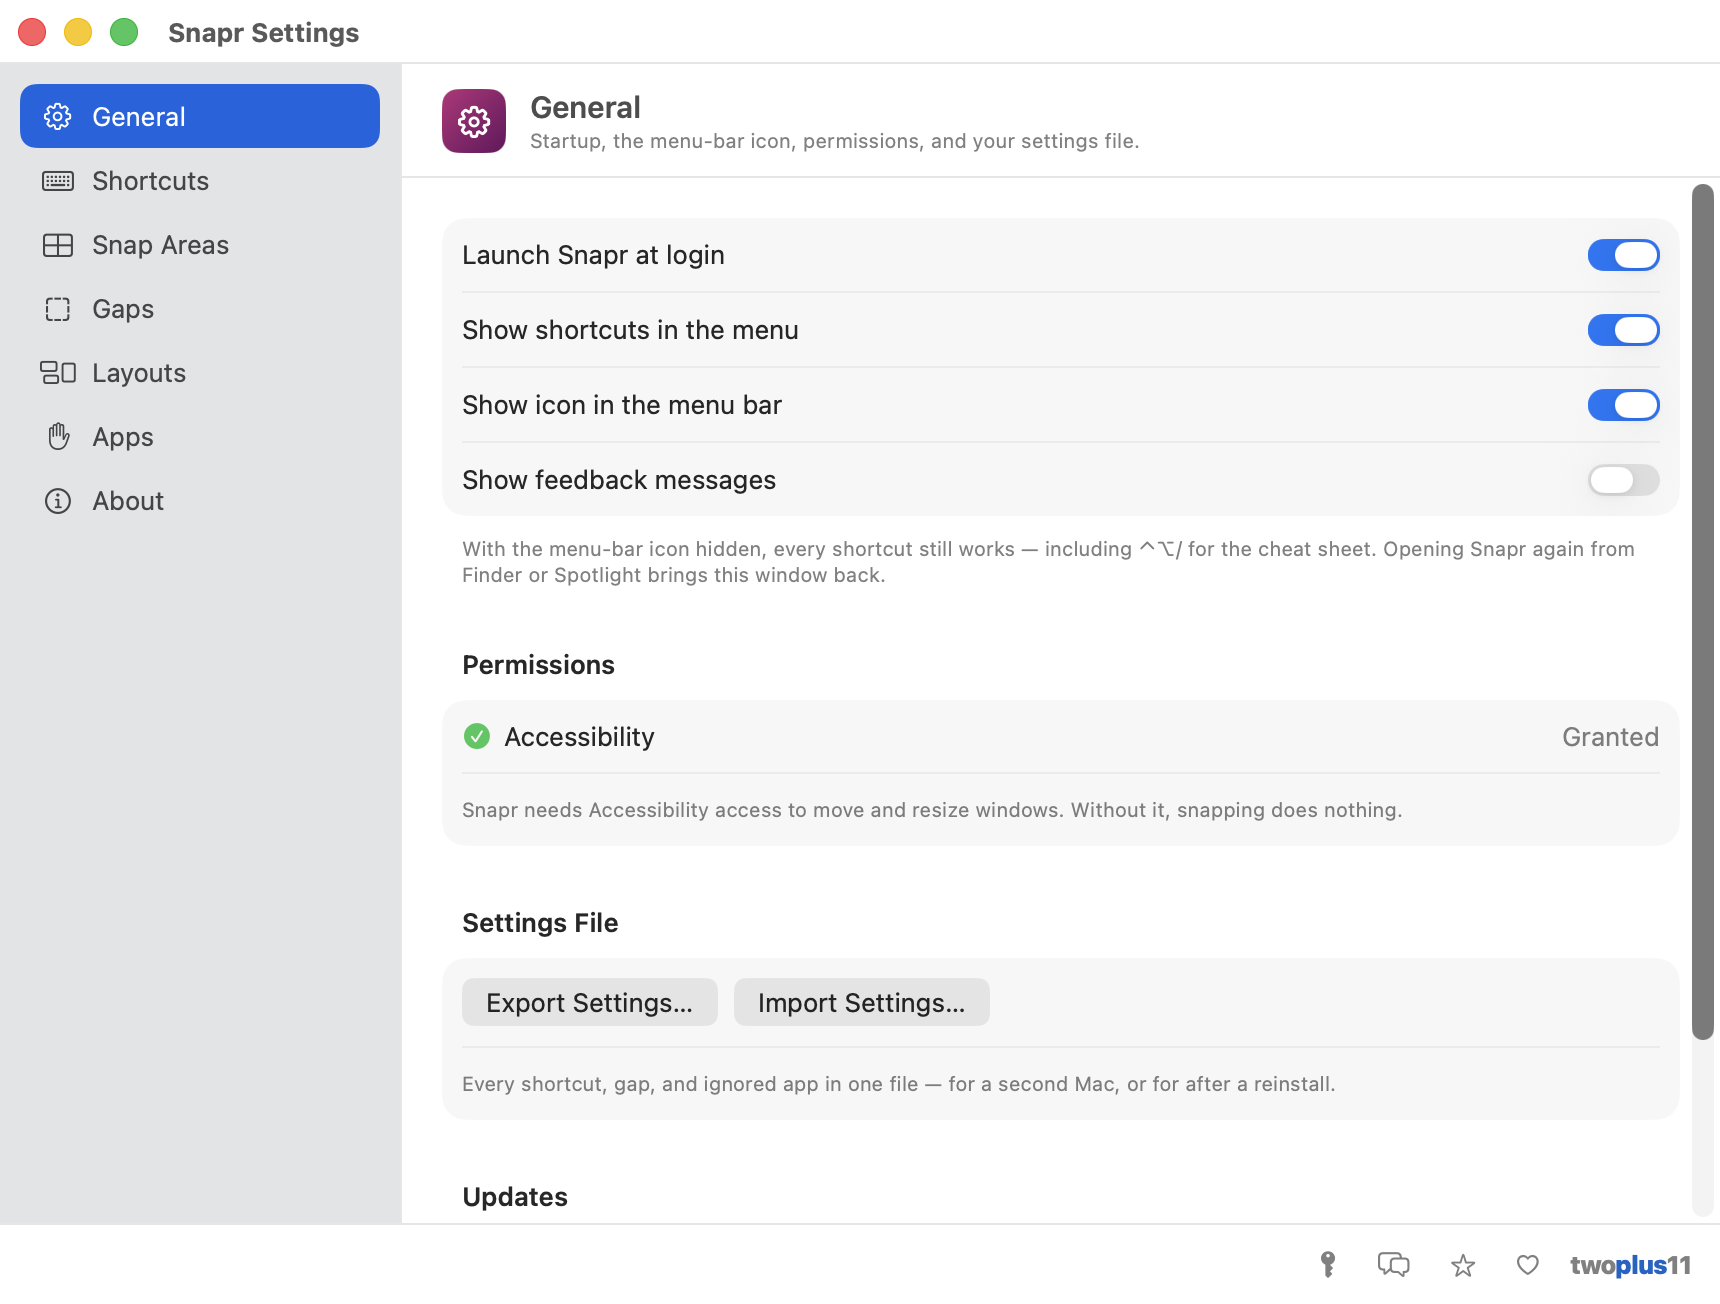Viewport: 1720px width, 1304px height.
Task: Click the Updates heading
Action: click(x=515, y=1197)
